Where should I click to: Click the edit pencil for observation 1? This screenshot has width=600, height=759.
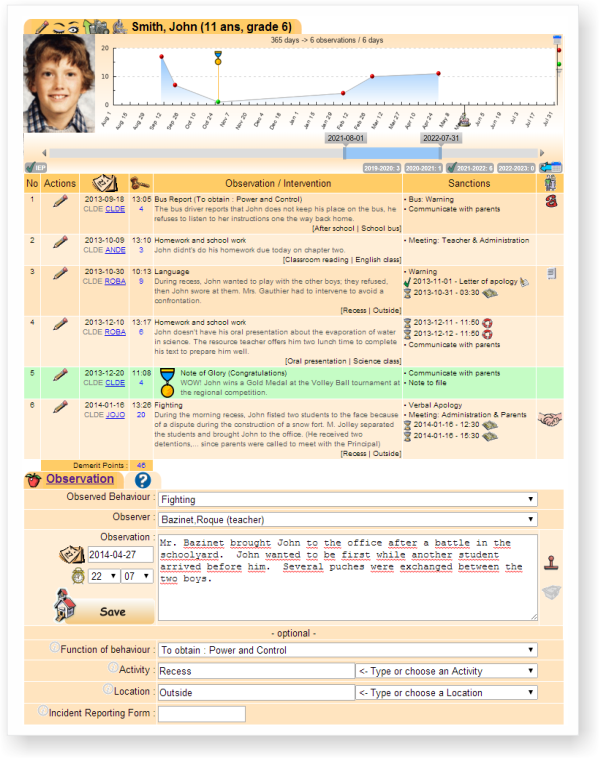tap(60, 201)
